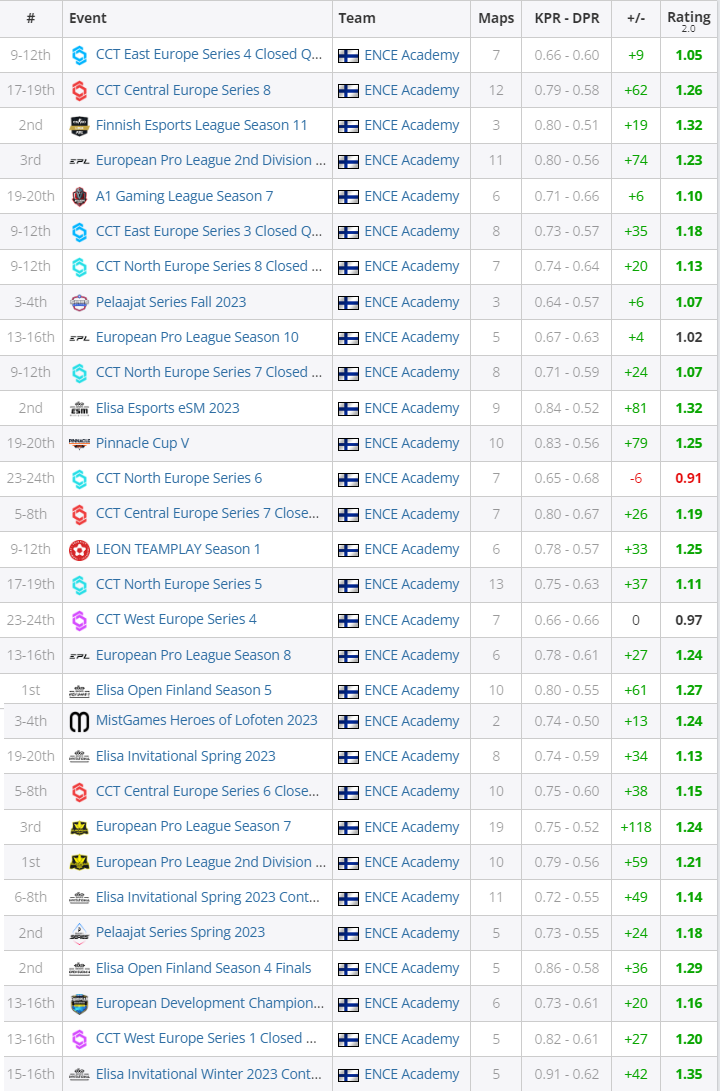Open the Pelaajat Series Fall 2023 event link
The width and height of the screenshot is (720, 1091).
(x=170, y=302)
